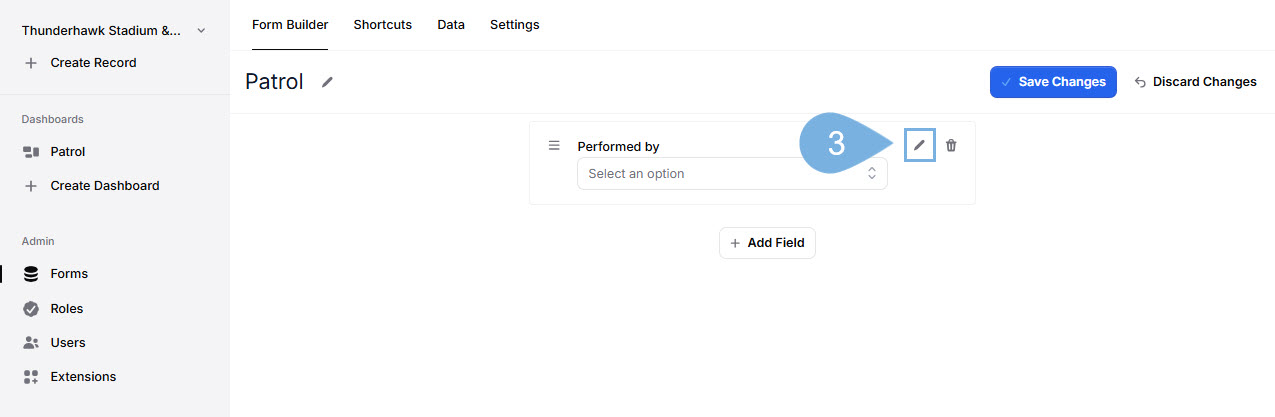Click the Save Changes button
This screenshot has height=417, width=1275.
(x=1053, y=82)
